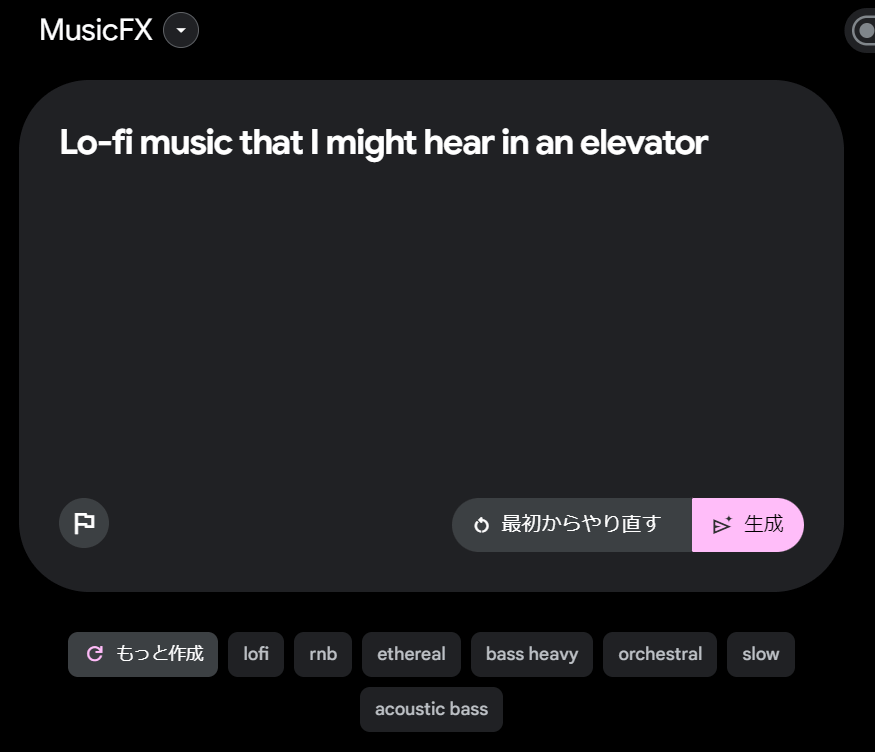Click the 最初からやり直す button label
The image size is (875, 752).
(581, 524)
